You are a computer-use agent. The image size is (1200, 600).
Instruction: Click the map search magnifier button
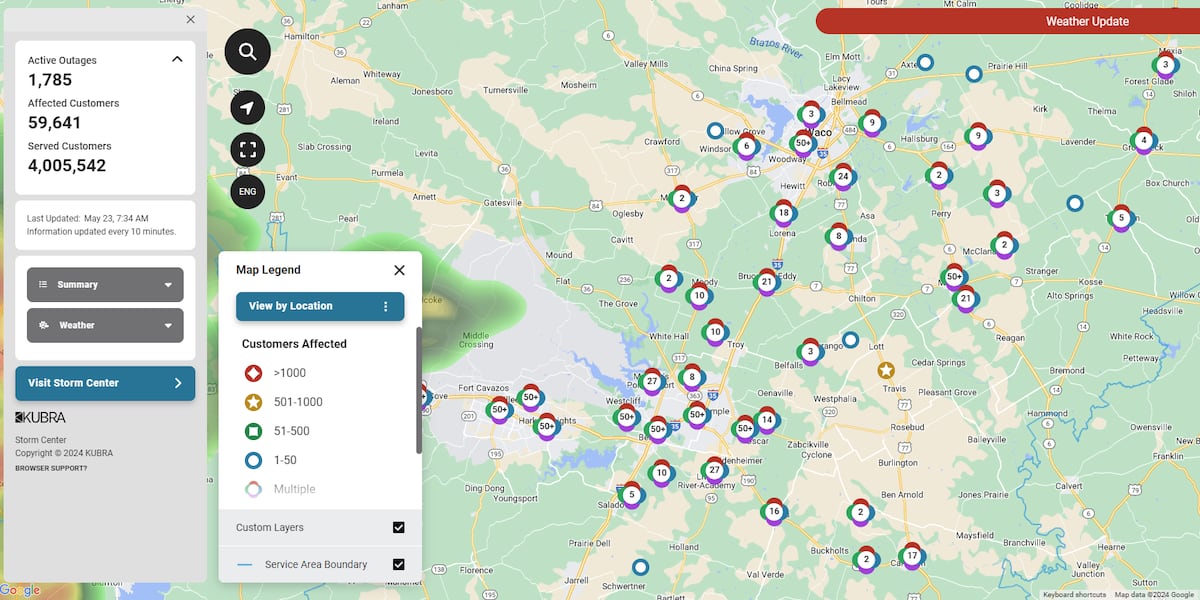[247, 52]
